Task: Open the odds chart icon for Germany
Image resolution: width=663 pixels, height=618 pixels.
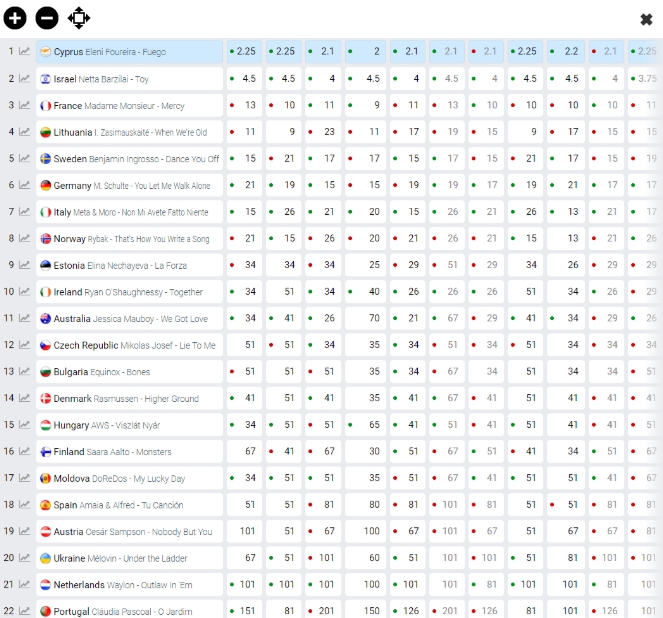Action: point(25,185)
